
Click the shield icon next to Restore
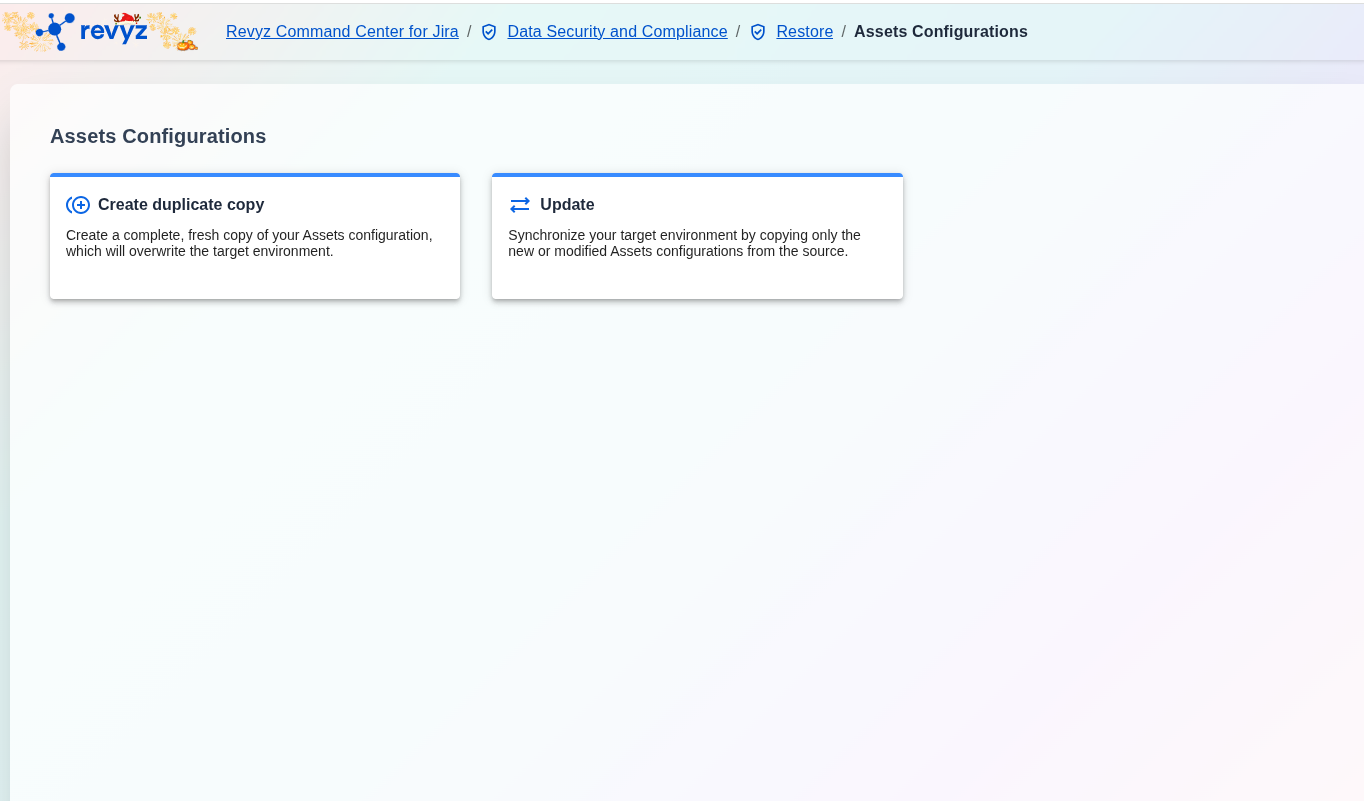point(758,32)
